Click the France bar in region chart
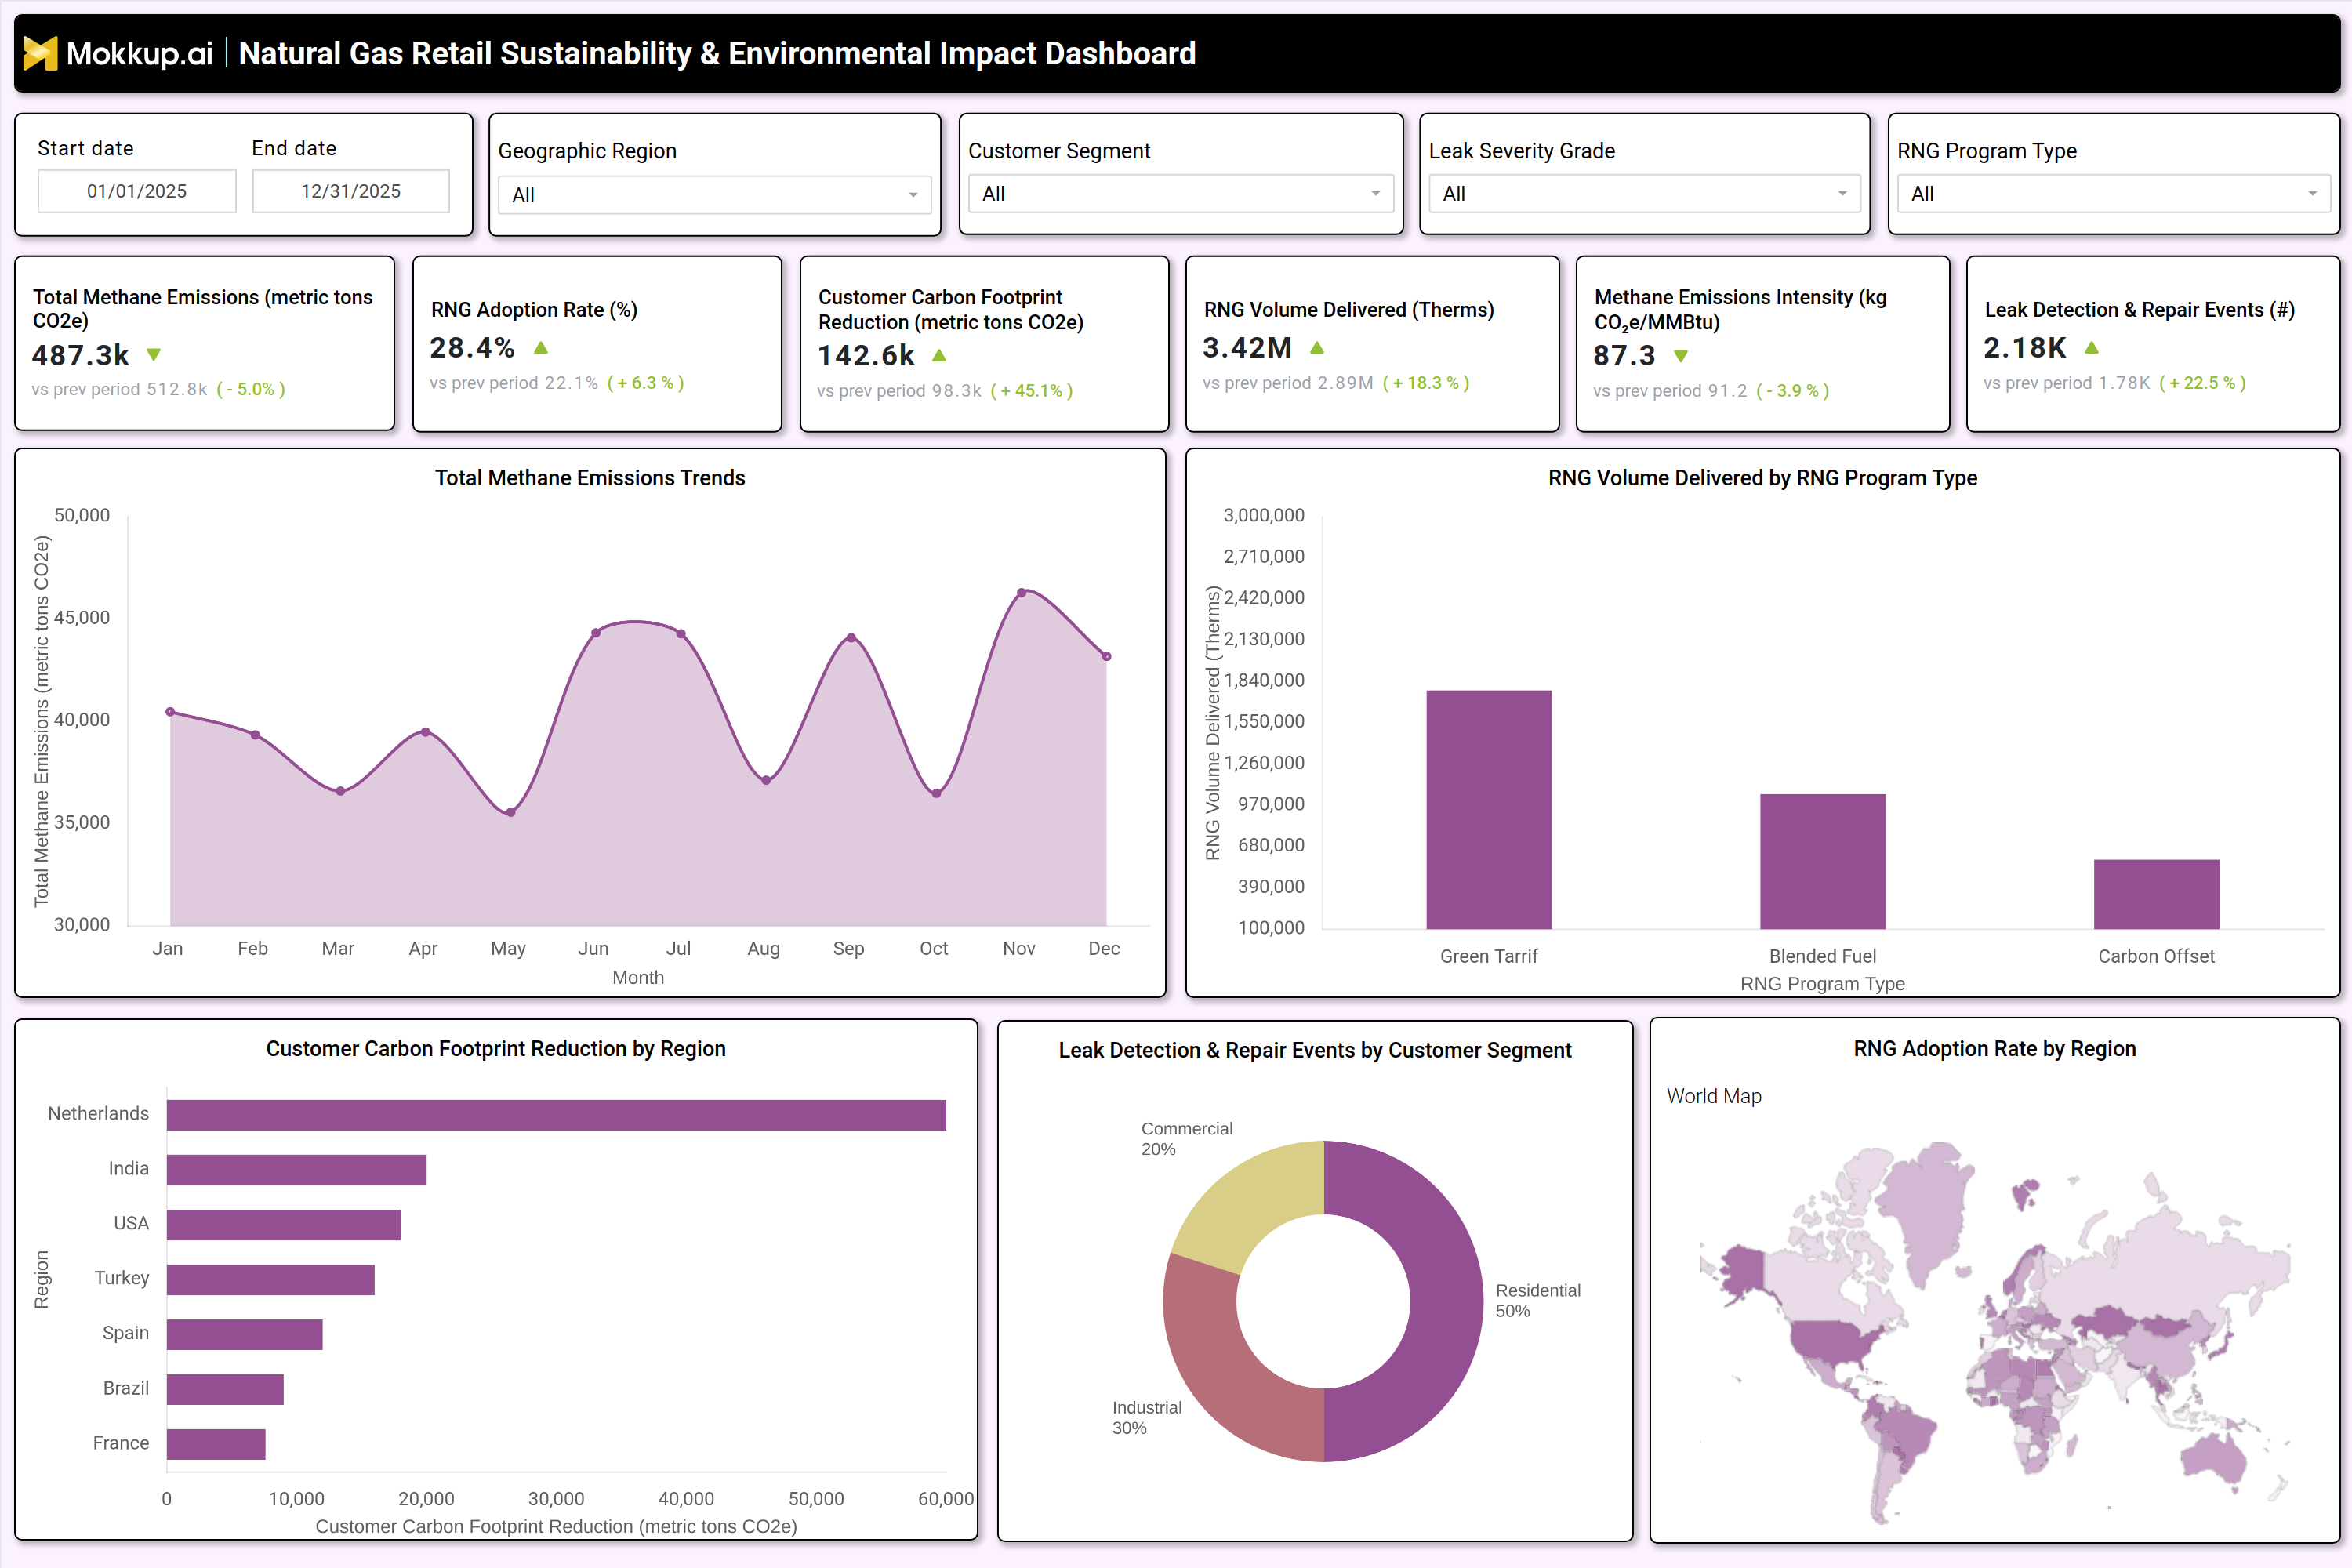The image size is (2352, 1568). (216, 1444)
